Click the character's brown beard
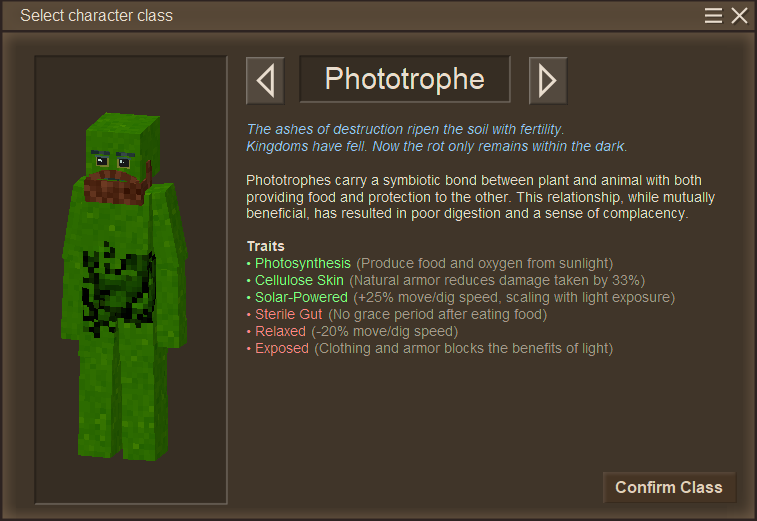This screenshot has width=757, height=521. click(x=117, y=186)
